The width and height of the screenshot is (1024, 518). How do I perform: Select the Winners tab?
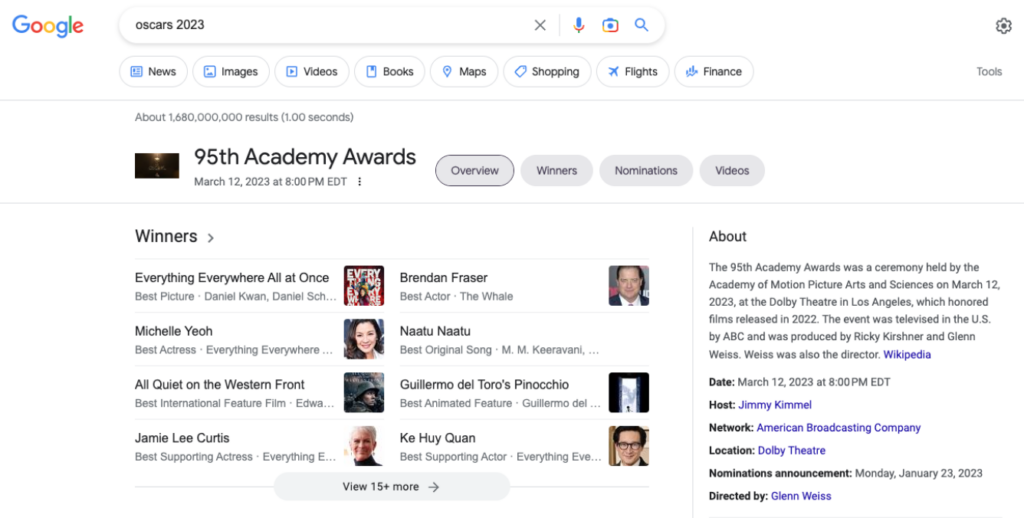click(x=556, y=171)
